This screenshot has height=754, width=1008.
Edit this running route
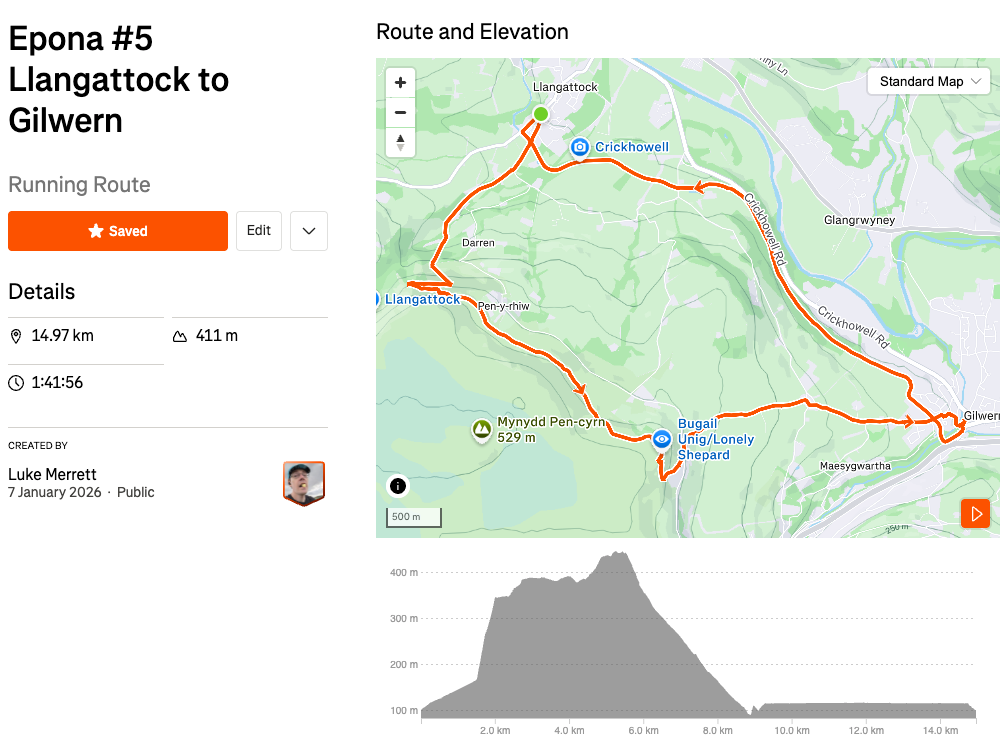[259, 231]
